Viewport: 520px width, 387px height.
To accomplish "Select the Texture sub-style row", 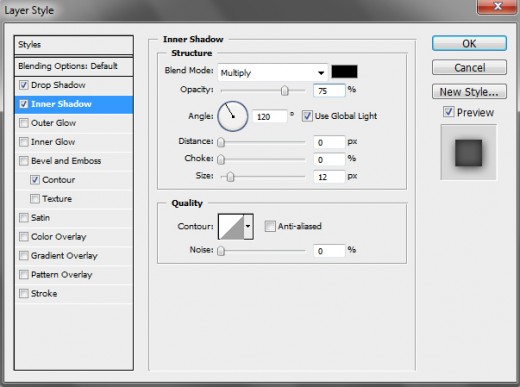I will [74, 199].
